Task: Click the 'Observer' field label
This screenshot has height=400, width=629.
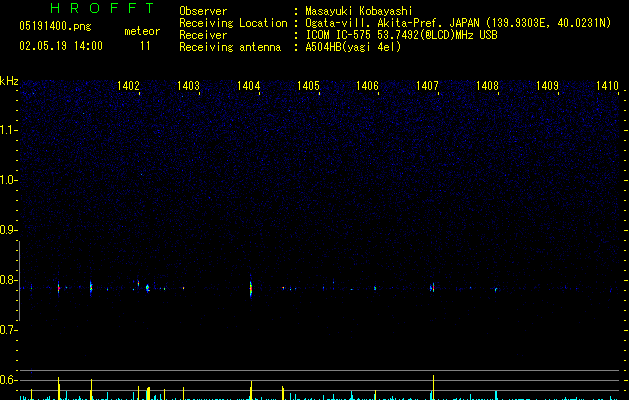Action: pyautogui.click(x=203, y=11)
